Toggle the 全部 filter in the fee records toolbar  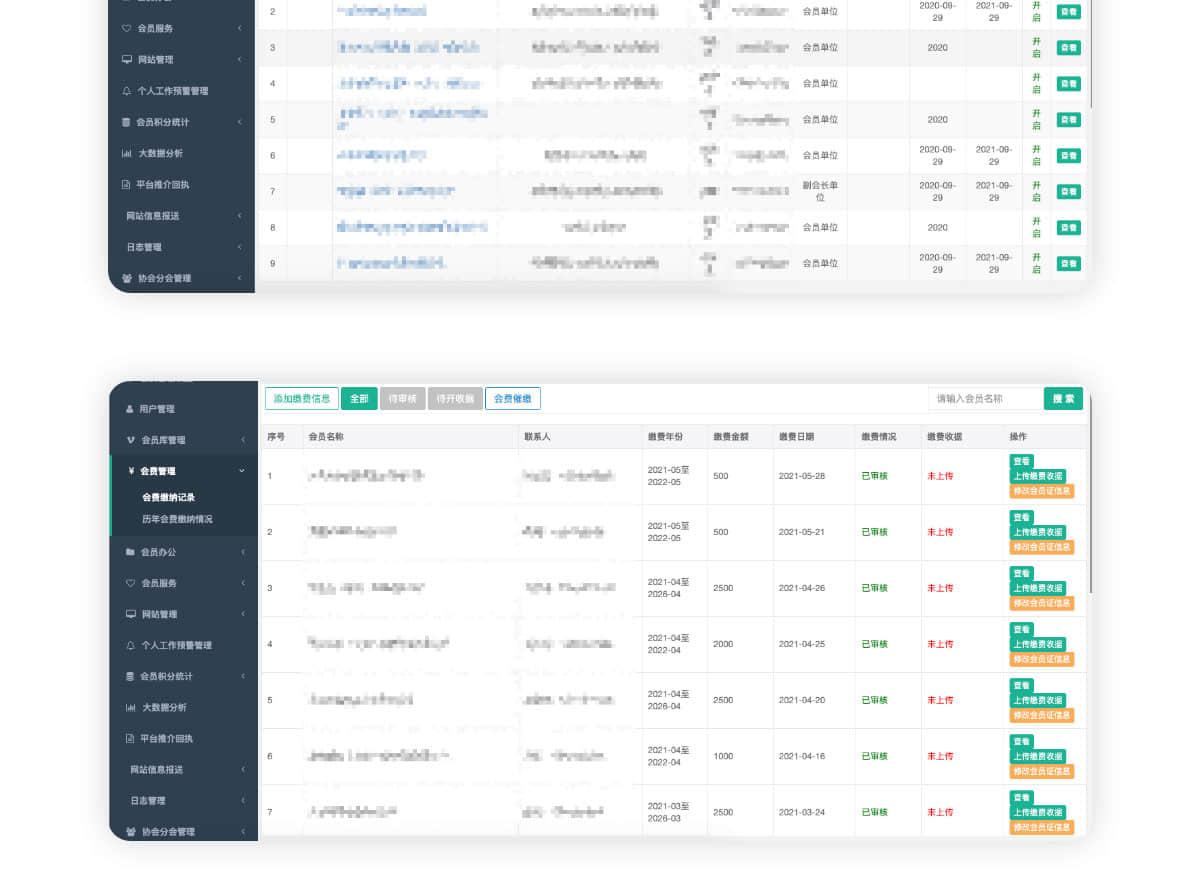(x=359, y=399)
